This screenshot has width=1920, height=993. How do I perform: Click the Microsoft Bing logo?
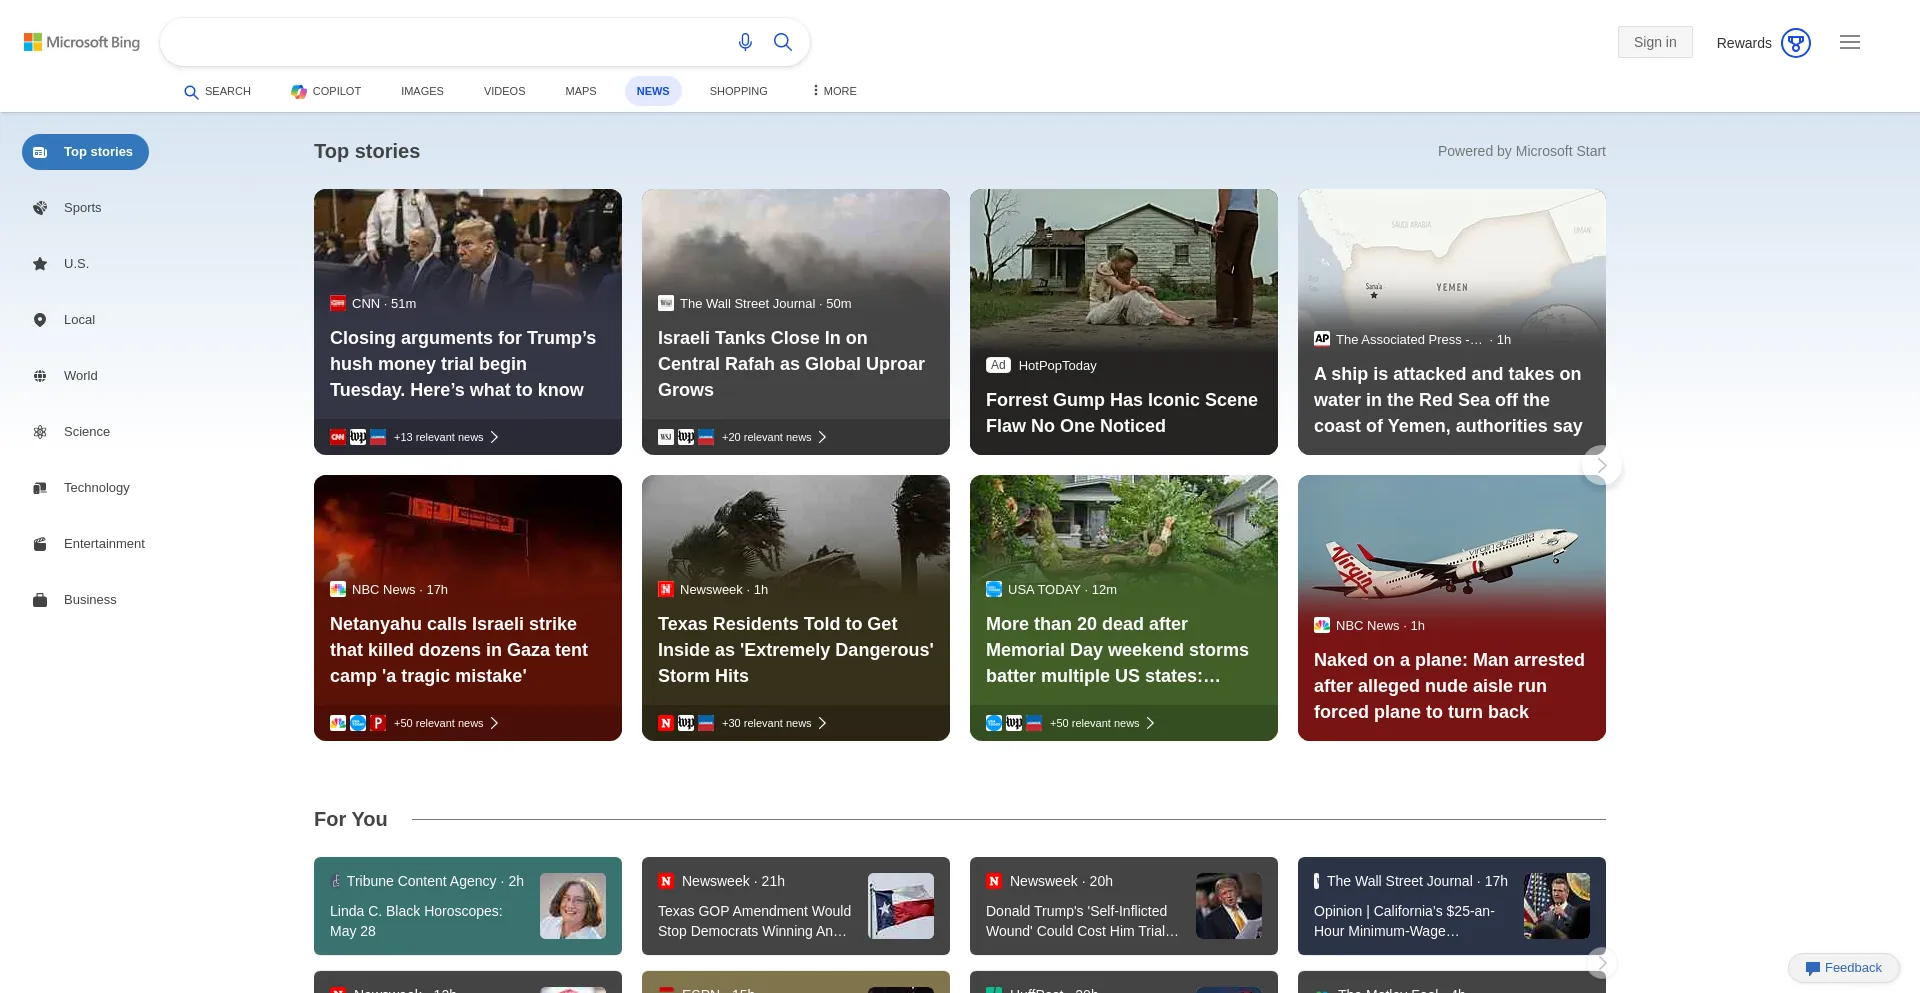(x=82, y=42)
